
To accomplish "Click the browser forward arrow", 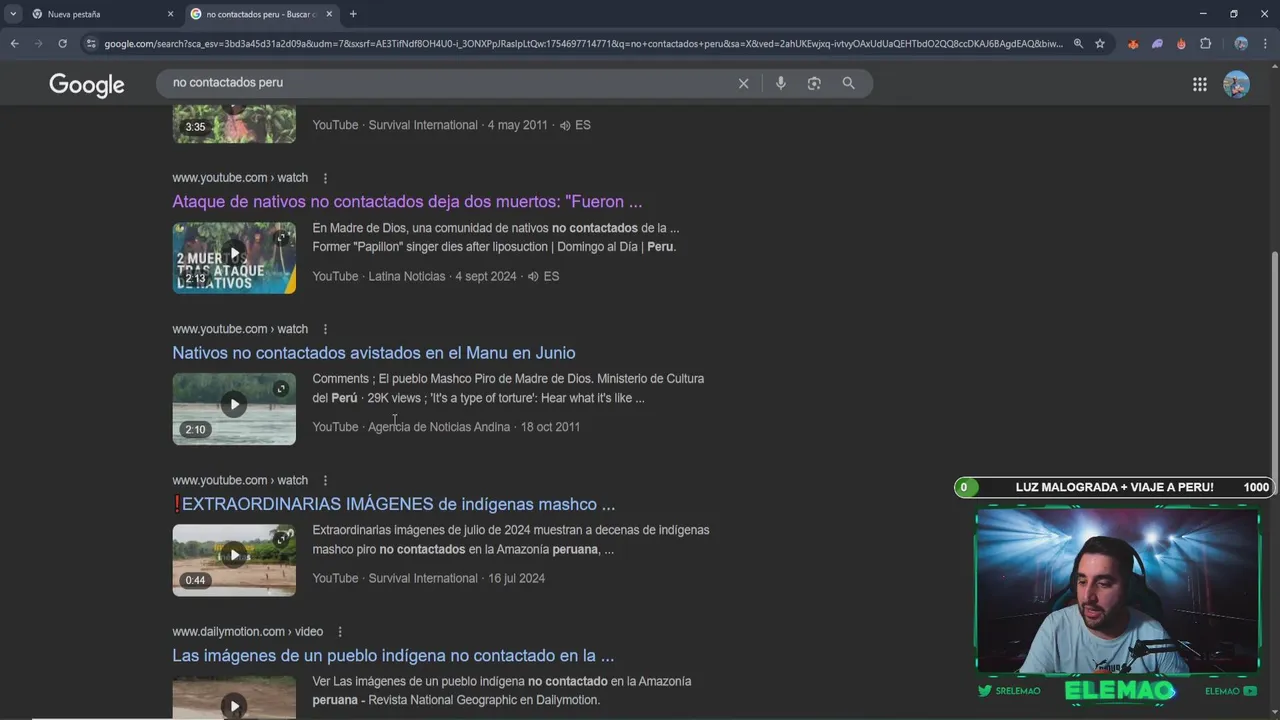I will [x=38, y=44].
